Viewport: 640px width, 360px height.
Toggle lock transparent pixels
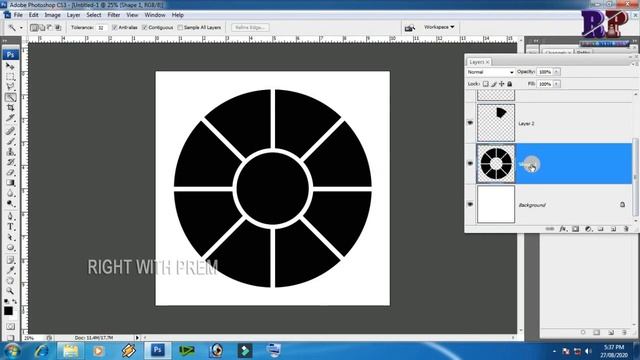click(x=486, y=84)
